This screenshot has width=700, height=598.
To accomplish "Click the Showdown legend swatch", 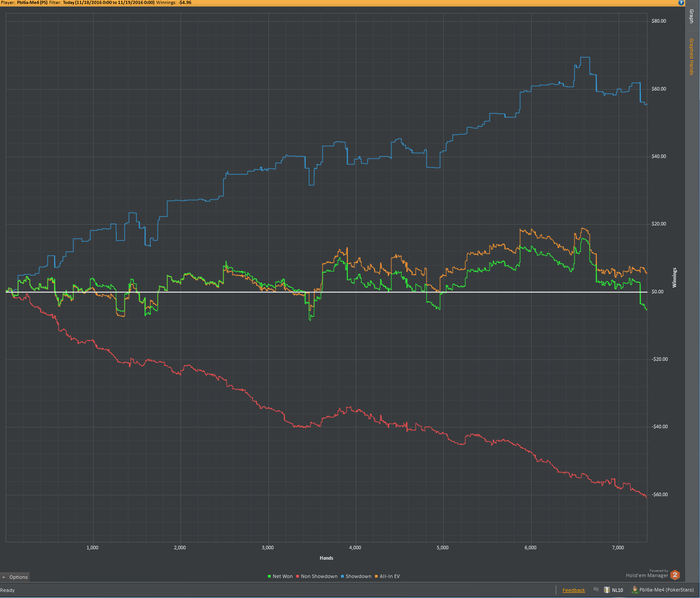I will click(342, 576).
